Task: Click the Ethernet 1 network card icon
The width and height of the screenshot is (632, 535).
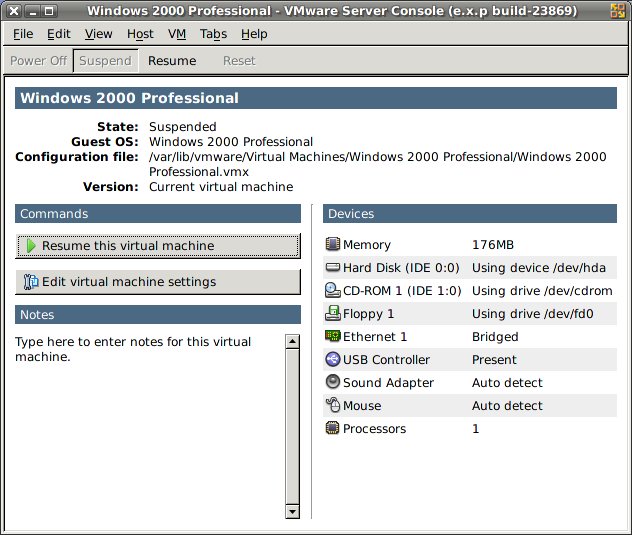Action: (x=334, y=337)
